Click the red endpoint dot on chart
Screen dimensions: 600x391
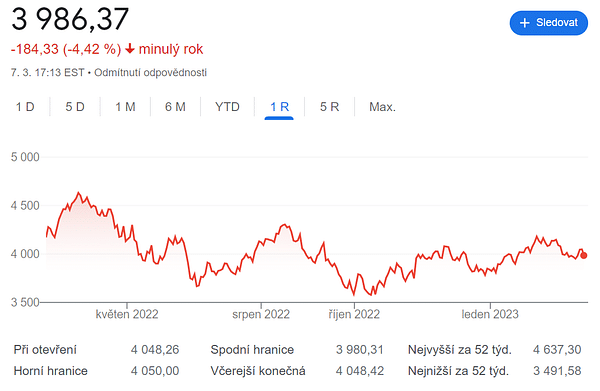[583, 255]
